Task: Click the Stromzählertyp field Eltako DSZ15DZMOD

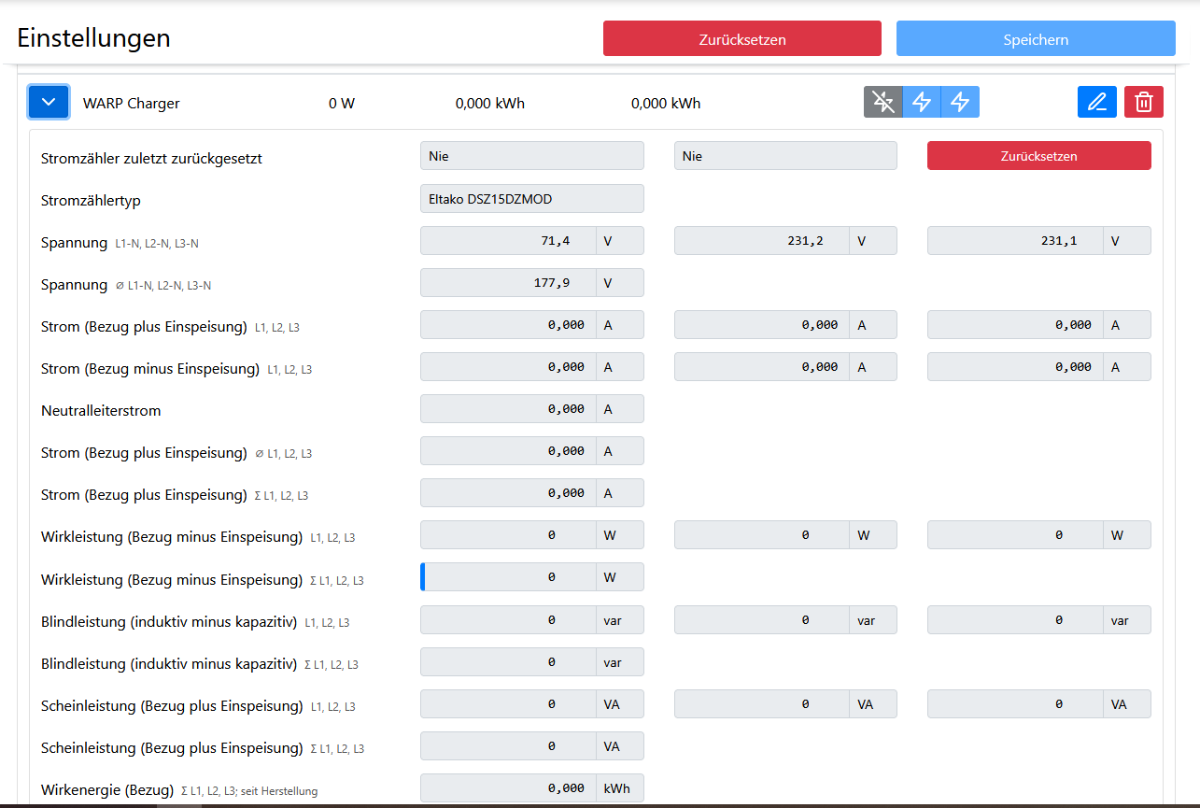Action: point(532,199)
